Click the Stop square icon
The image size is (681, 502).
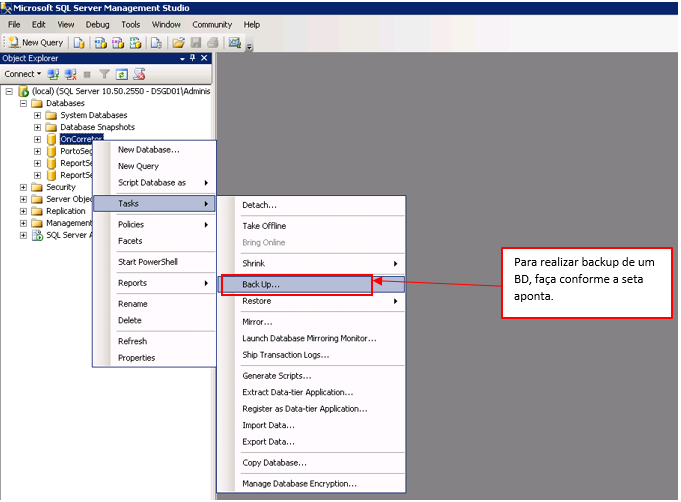click(87, 75)
